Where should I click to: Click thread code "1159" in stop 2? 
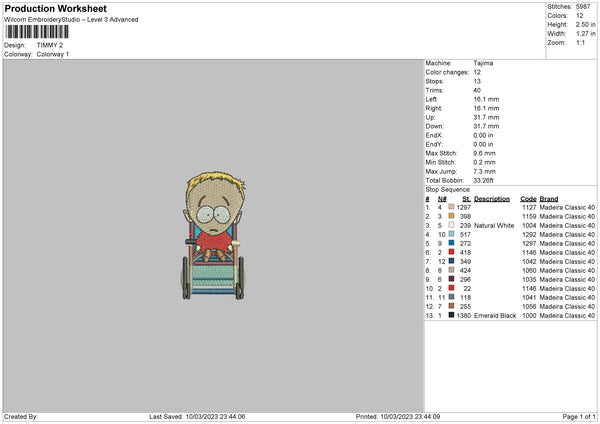[x=529, y=217]
